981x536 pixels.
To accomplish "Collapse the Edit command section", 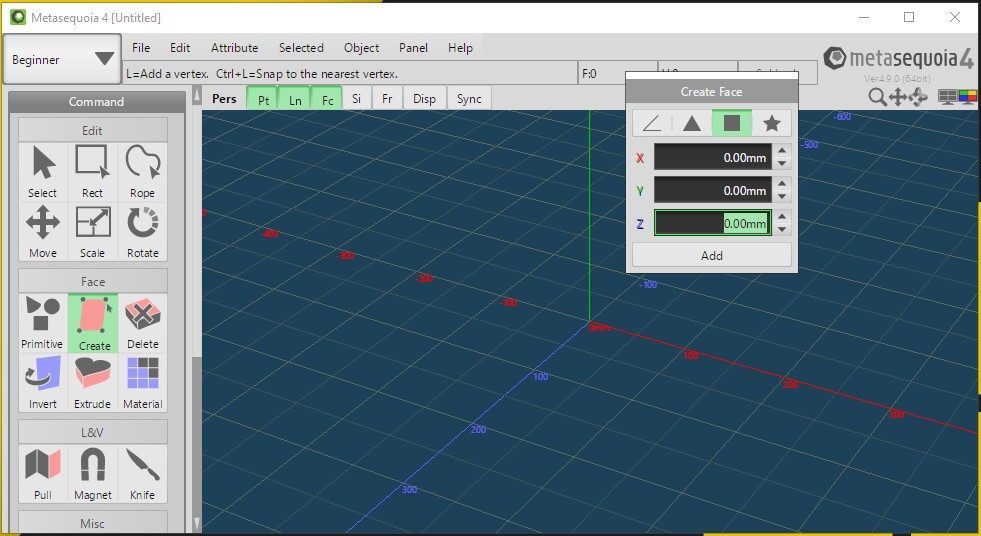I will pos(93,130).
